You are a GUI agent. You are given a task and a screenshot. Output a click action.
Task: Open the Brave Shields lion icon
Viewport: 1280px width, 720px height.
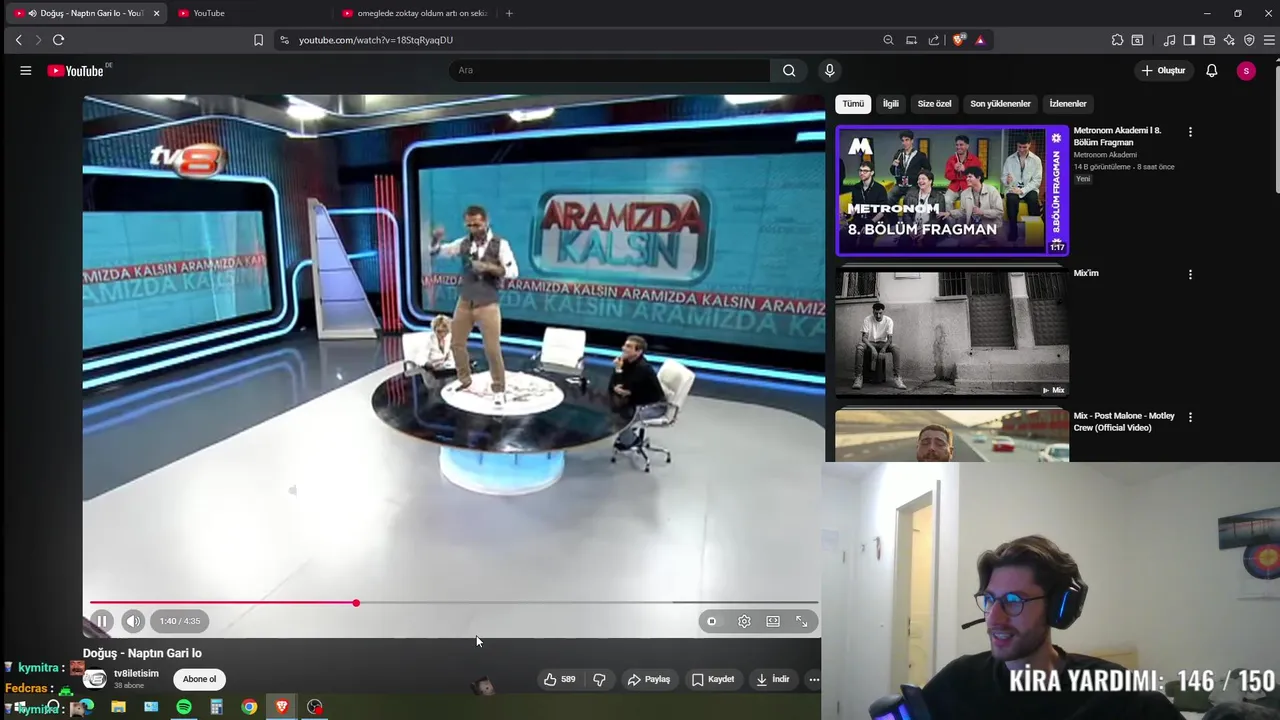click(x=959, y=40)
